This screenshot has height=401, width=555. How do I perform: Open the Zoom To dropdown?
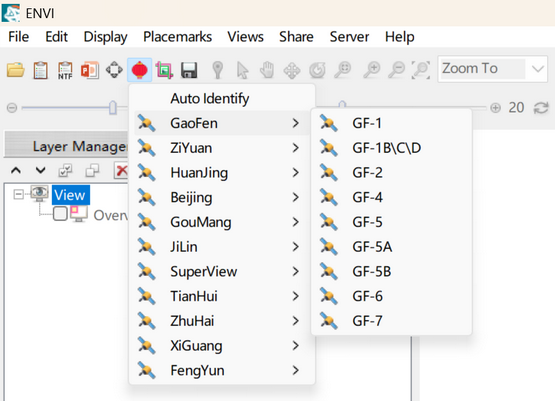[537, 69]
